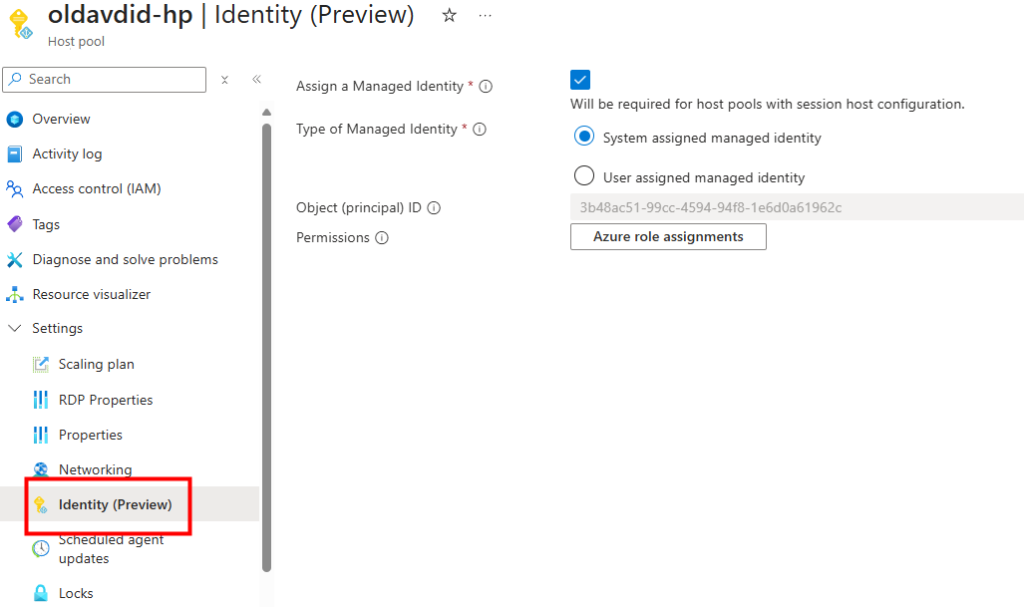The width and height of the screenshot is (1024, 607).
Task: Click the Access control (IAM) people icon
Action: (x=14, y=189)
